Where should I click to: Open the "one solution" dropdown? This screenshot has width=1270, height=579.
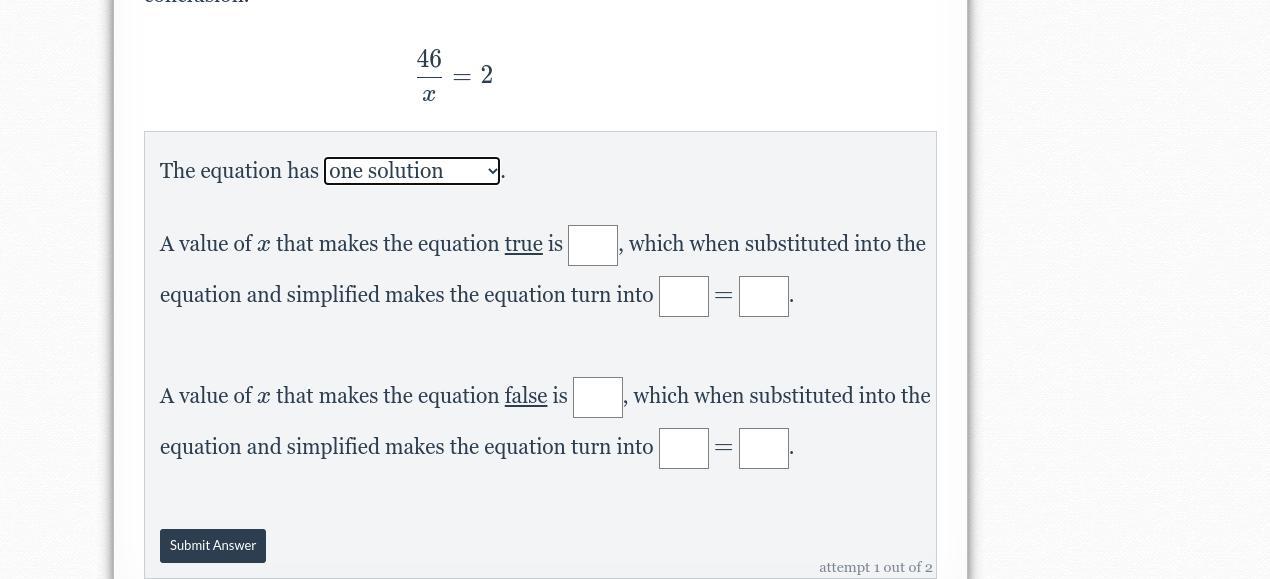(x=412, y=171)
